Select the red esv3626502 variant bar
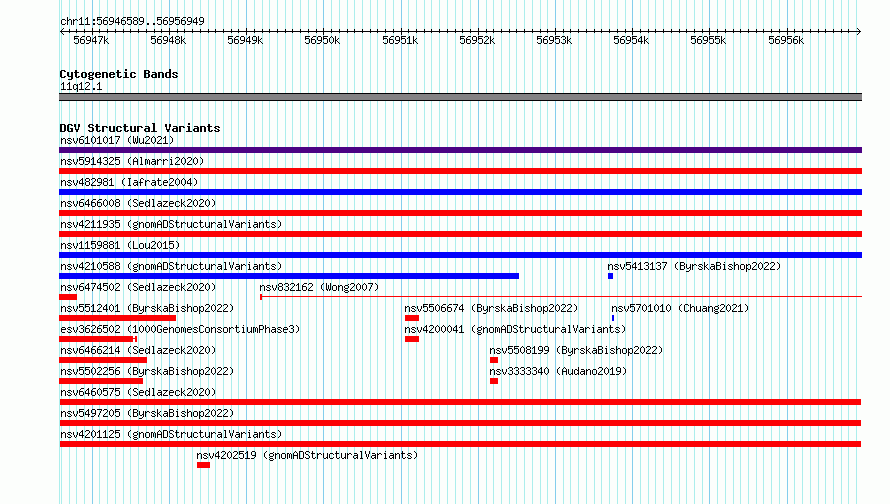890x504 pixels. click(98, 339)
